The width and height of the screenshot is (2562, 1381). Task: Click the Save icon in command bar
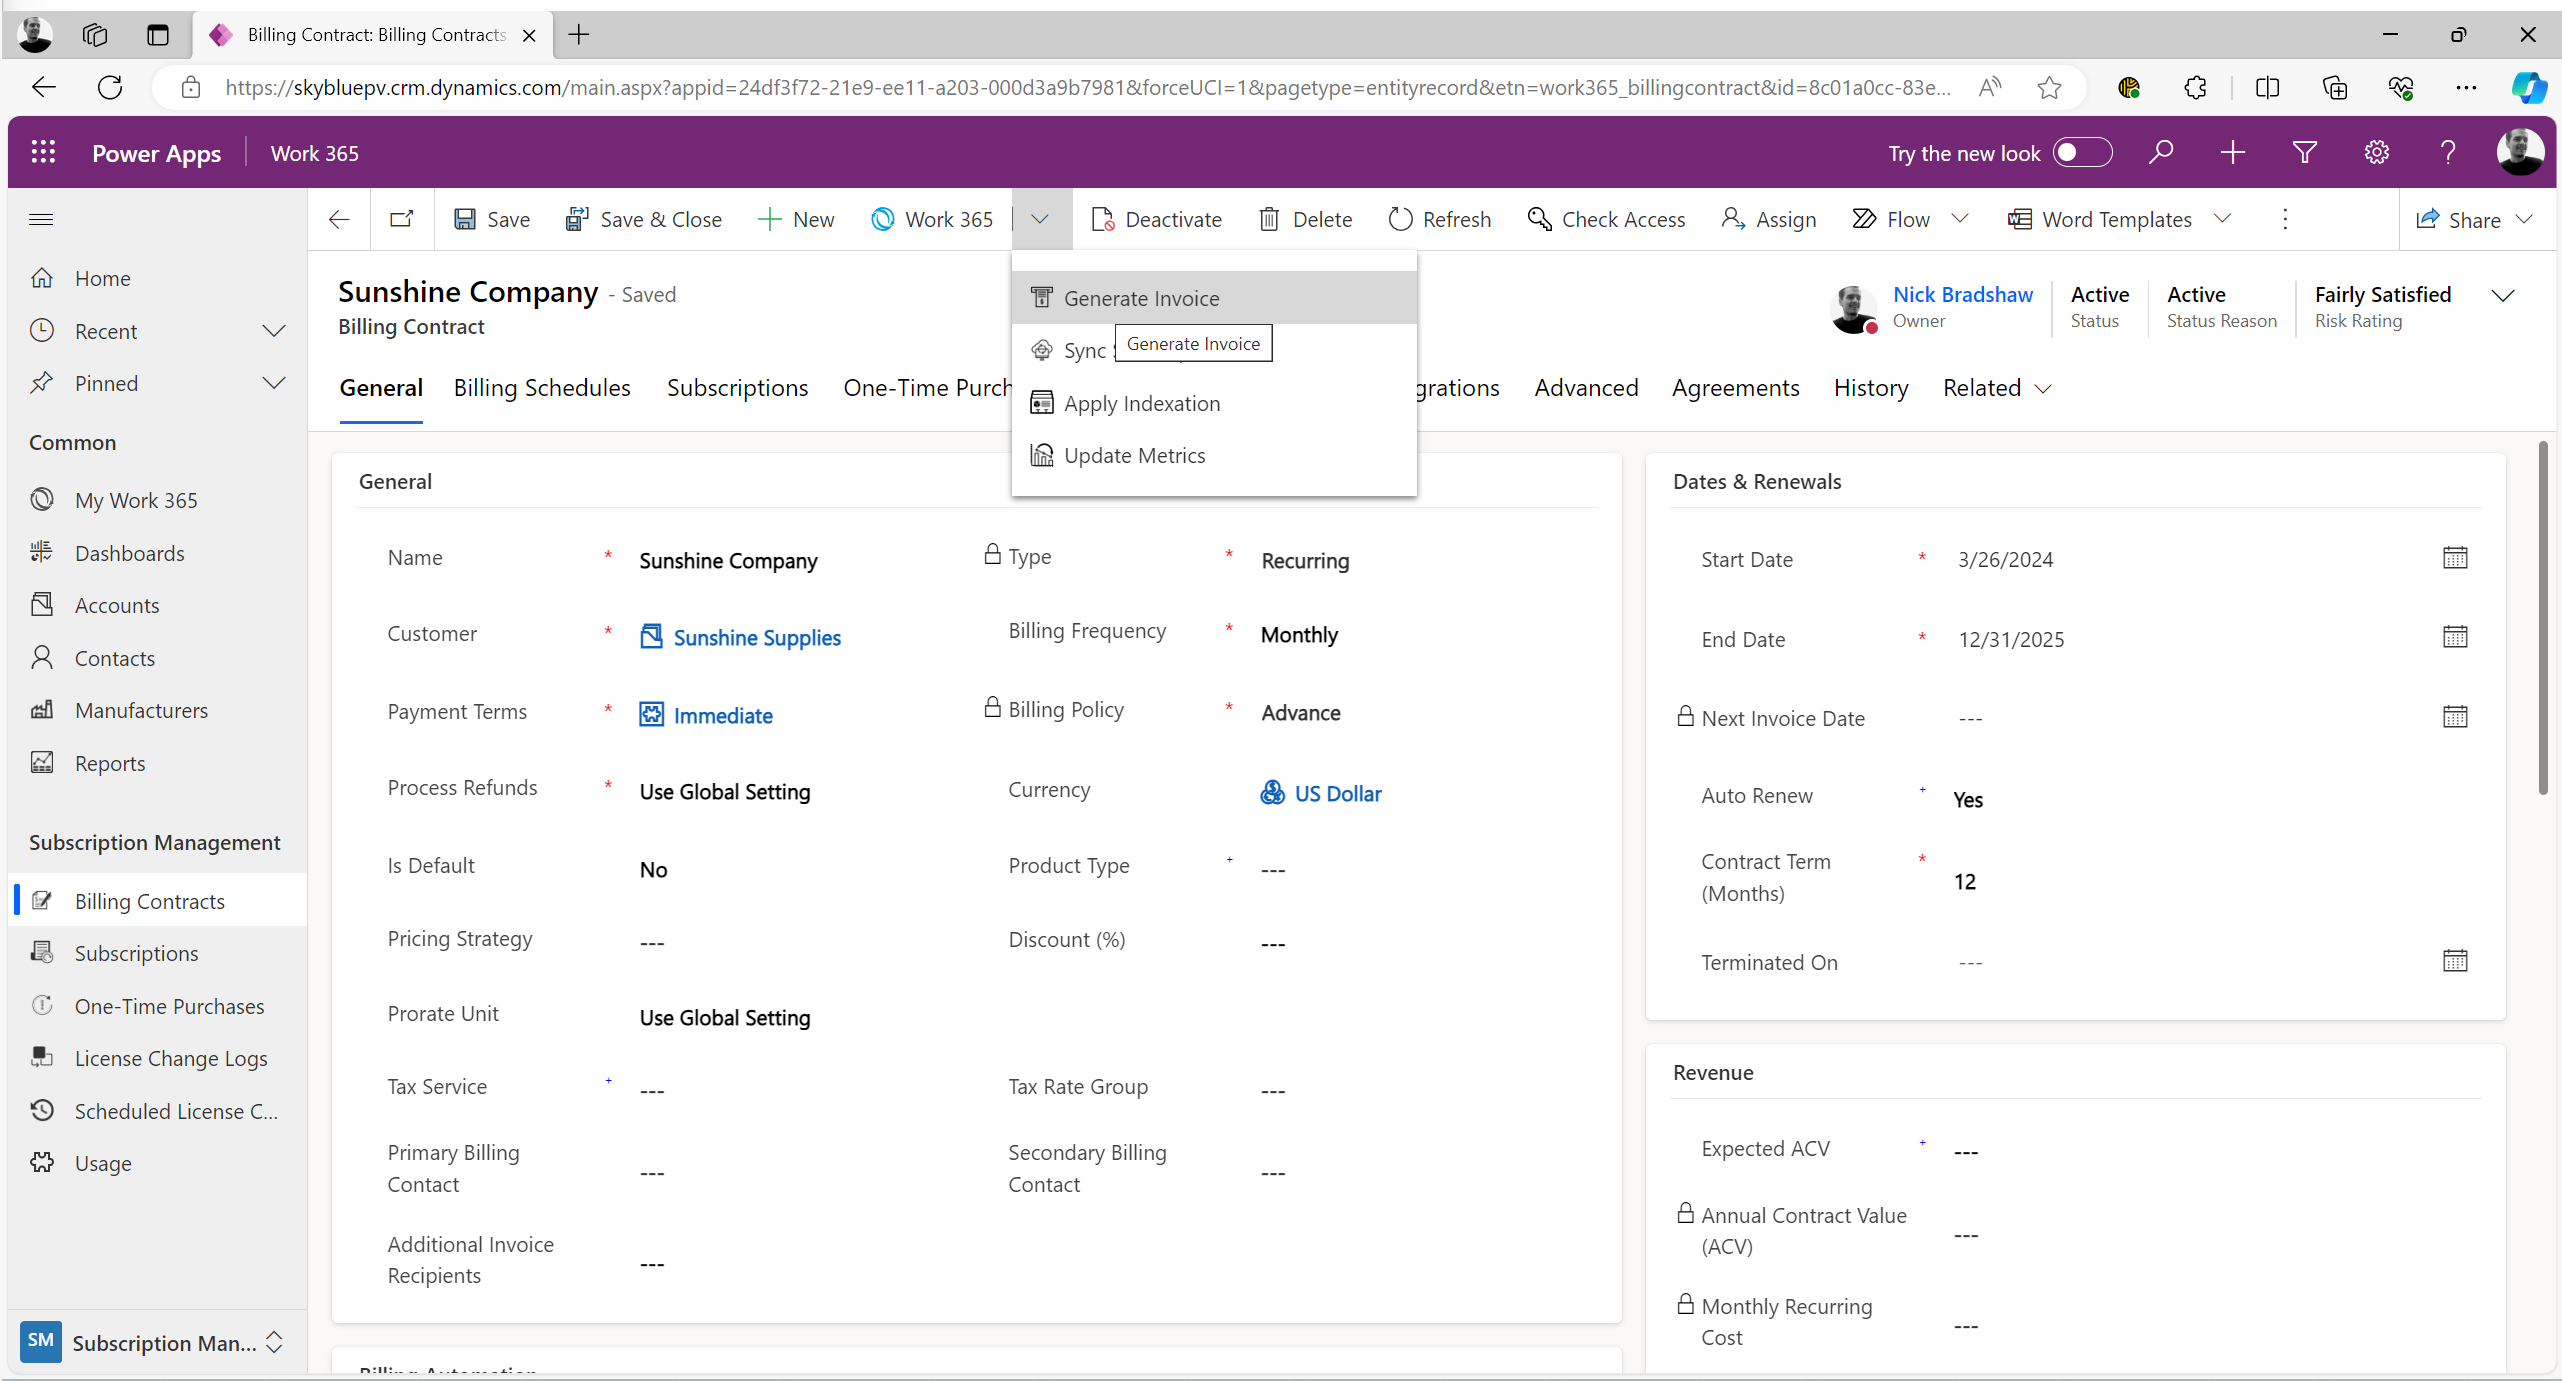(465, 219)
